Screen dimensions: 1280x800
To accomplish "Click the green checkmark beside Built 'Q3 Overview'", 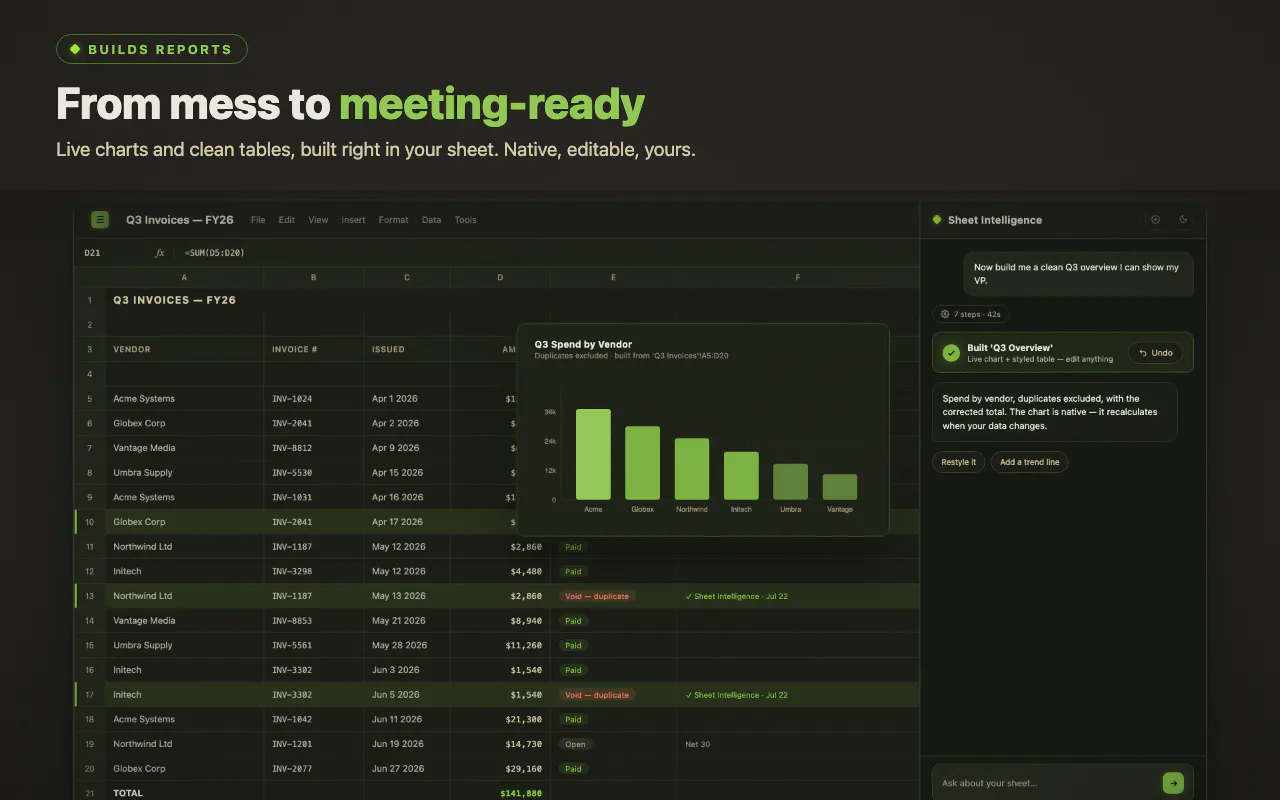I will coord(951,352).
